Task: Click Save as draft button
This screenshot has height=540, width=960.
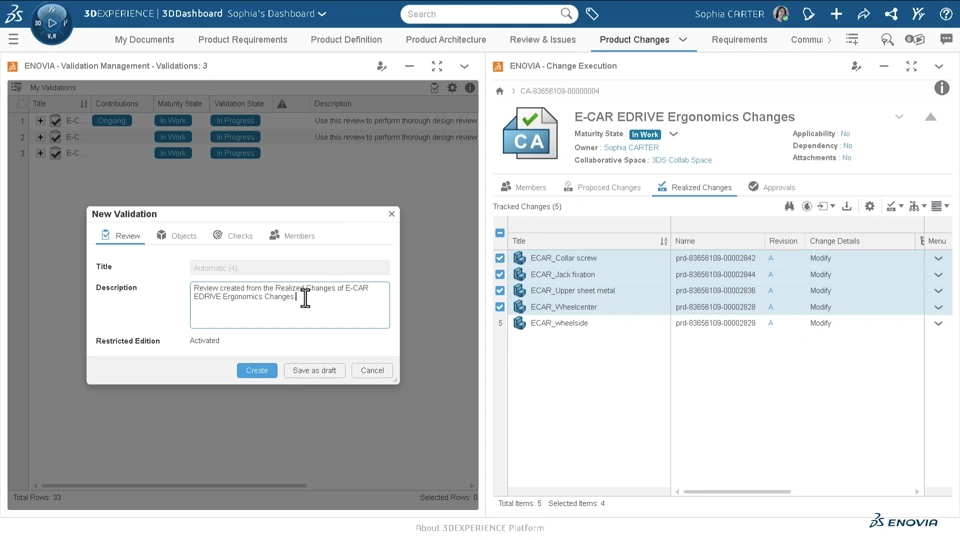Action: pos(314,370)
